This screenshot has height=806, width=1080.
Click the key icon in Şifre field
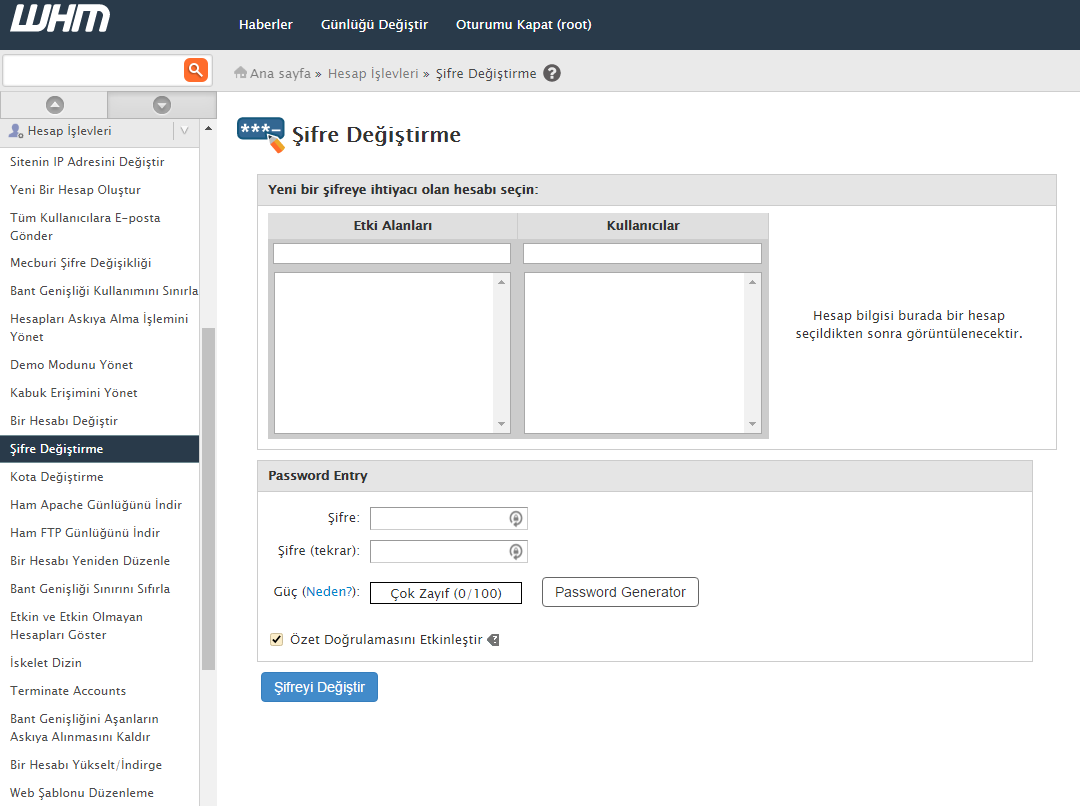(x=515, y=519)
